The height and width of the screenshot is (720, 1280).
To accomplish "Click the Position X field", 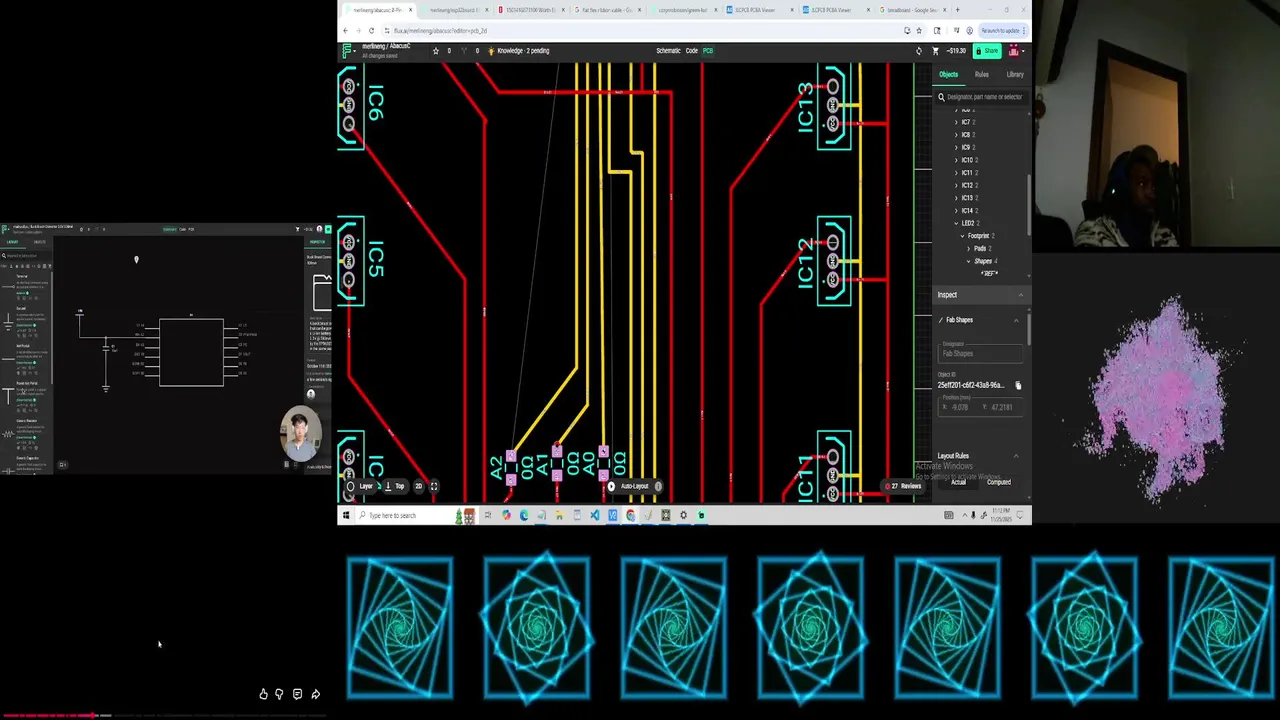I will click(x=958, y=408).
